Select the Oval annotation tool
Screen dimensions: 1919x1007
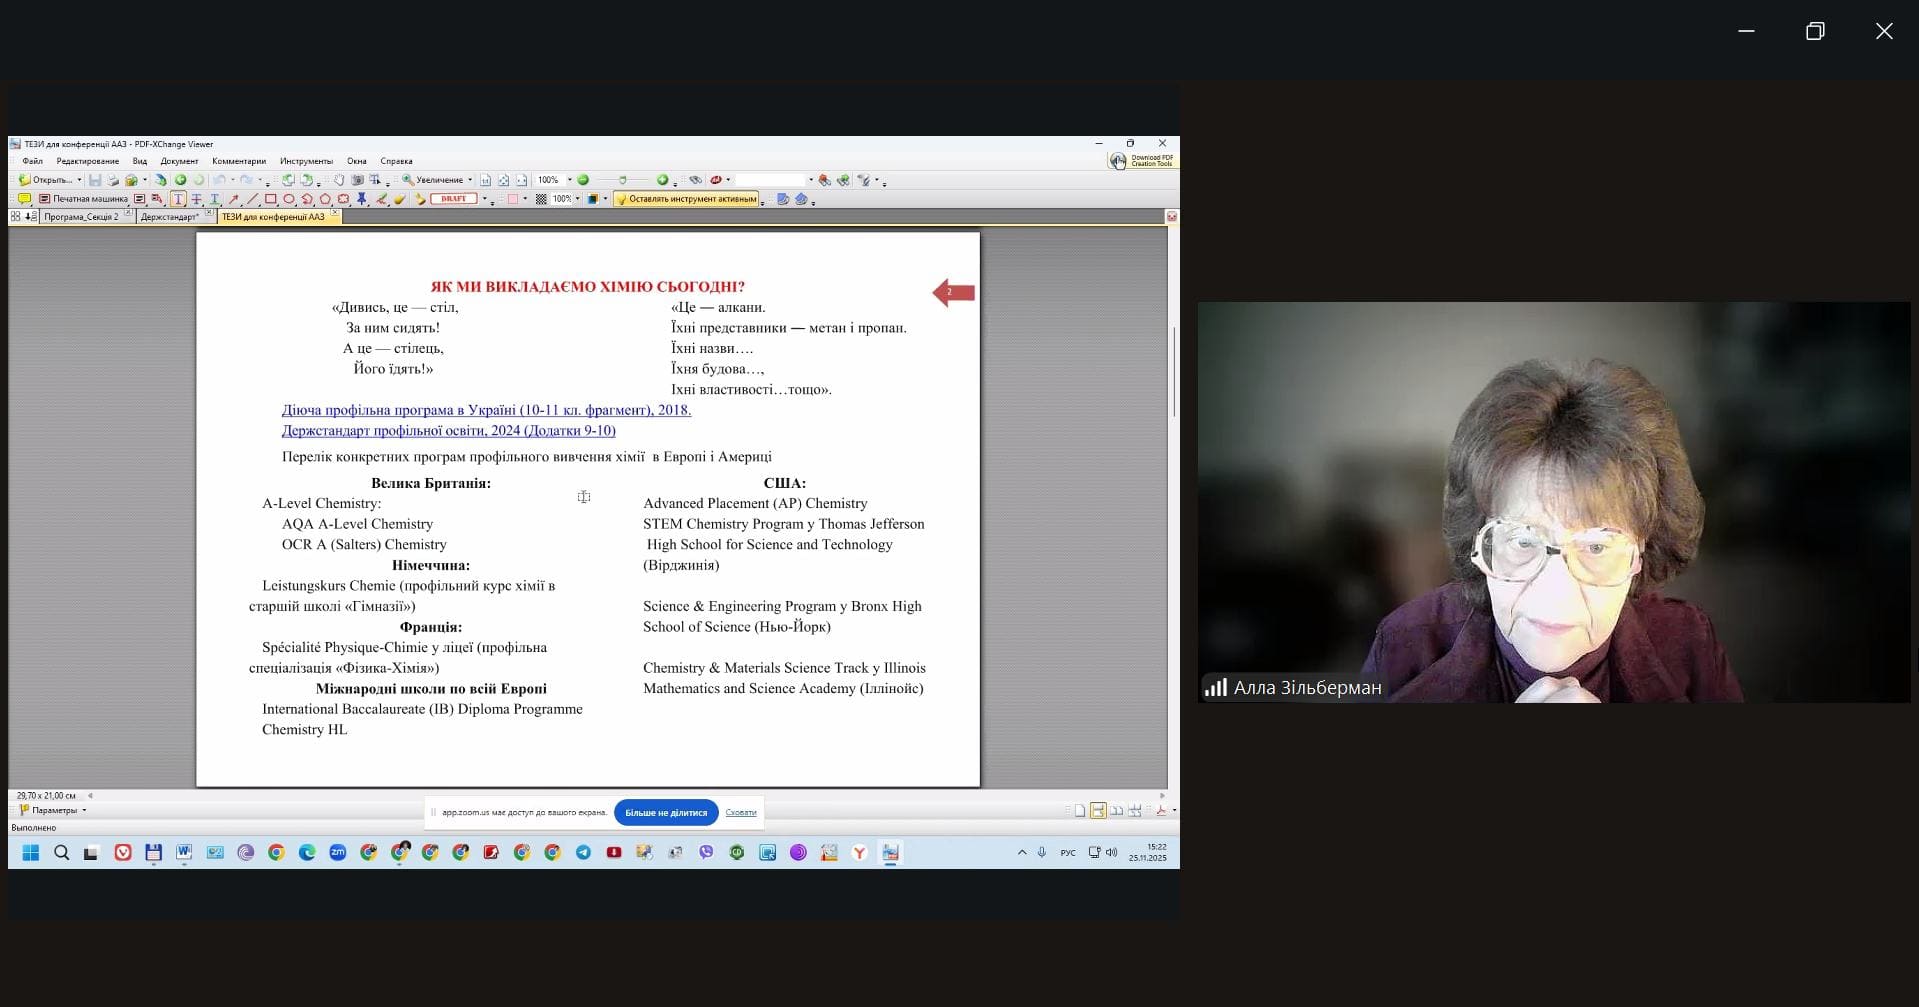[289, 199]
